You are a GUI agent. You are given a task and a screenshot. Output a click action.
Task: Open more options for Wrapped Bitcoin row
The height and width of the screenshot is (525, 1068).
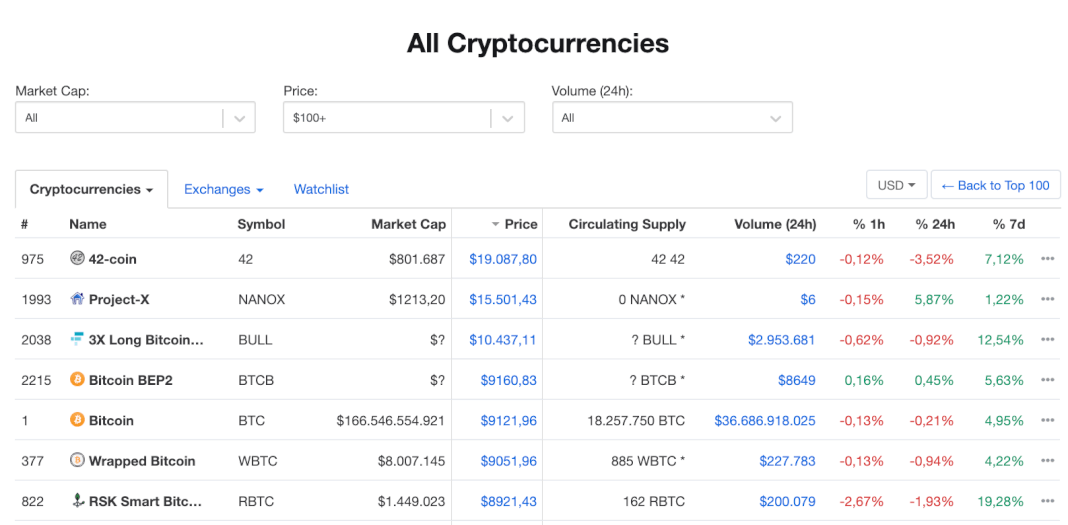coord(1048,461)
